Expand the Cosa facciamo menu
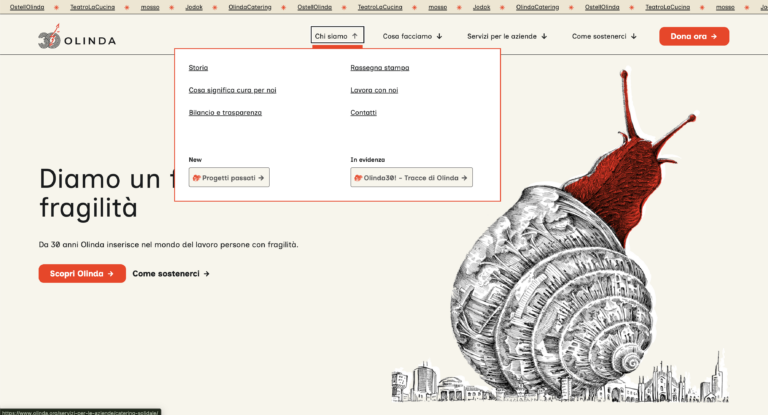The height and width of the screenshot is (415, 768). click(412, 36)
